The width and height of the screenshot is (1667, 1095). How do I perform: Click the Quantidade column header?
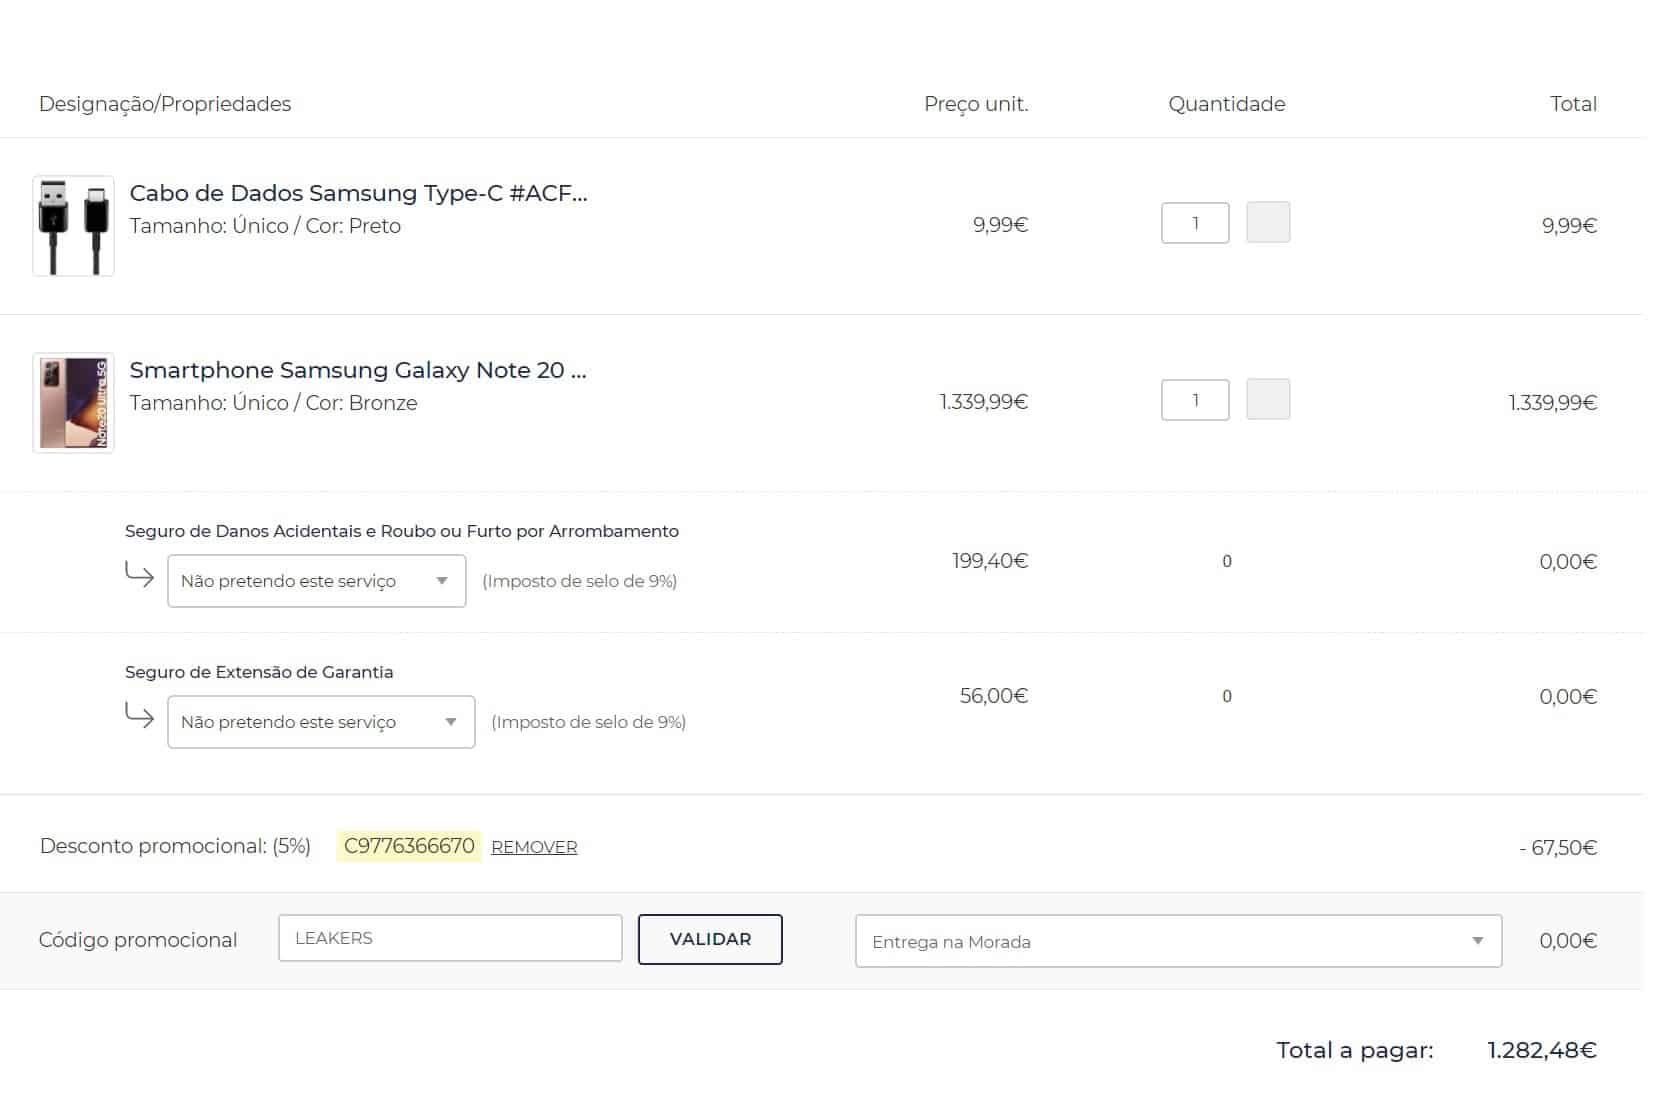click(1227, 104)
